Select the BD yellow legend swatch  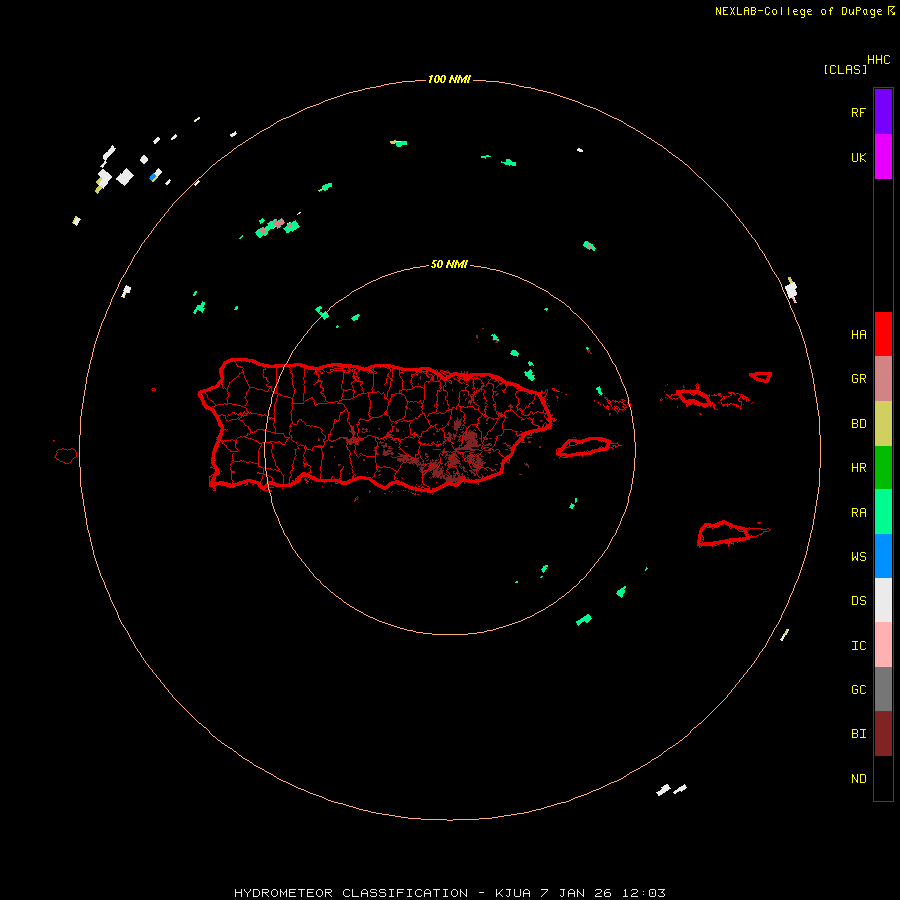[883, 424]
